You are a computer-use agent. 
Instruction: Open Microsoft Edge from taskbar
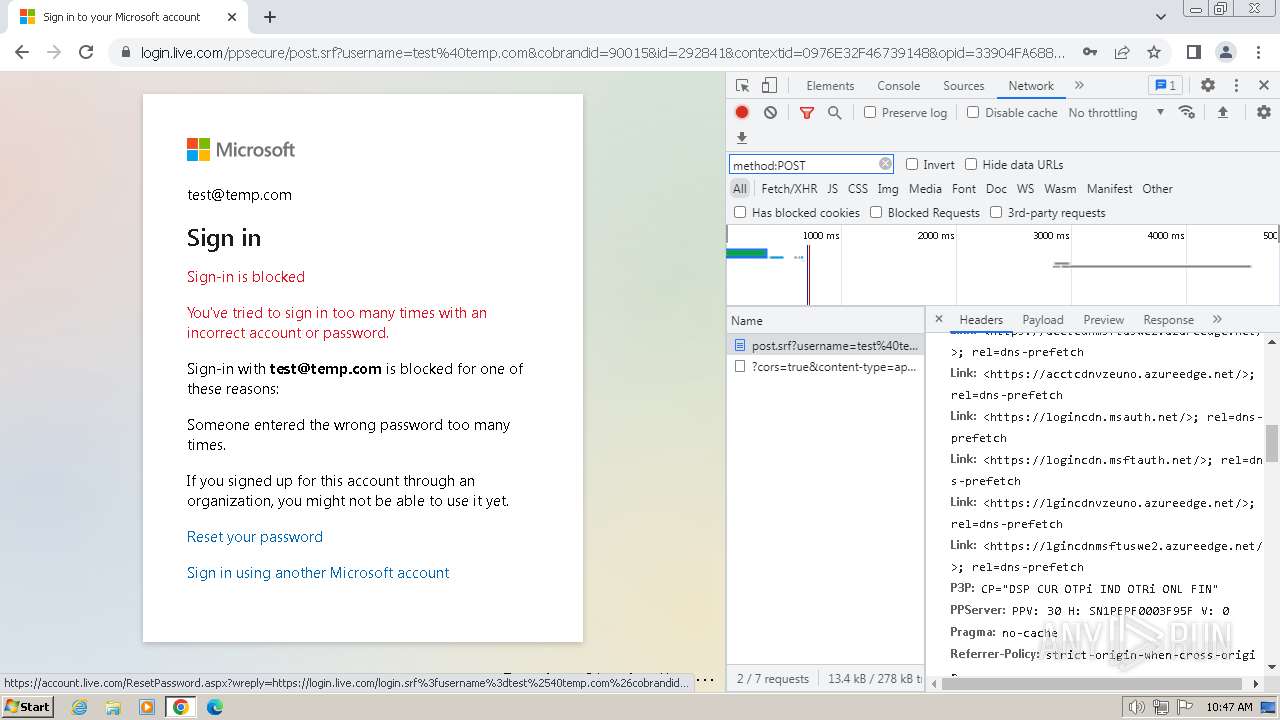tap(215, 707)
